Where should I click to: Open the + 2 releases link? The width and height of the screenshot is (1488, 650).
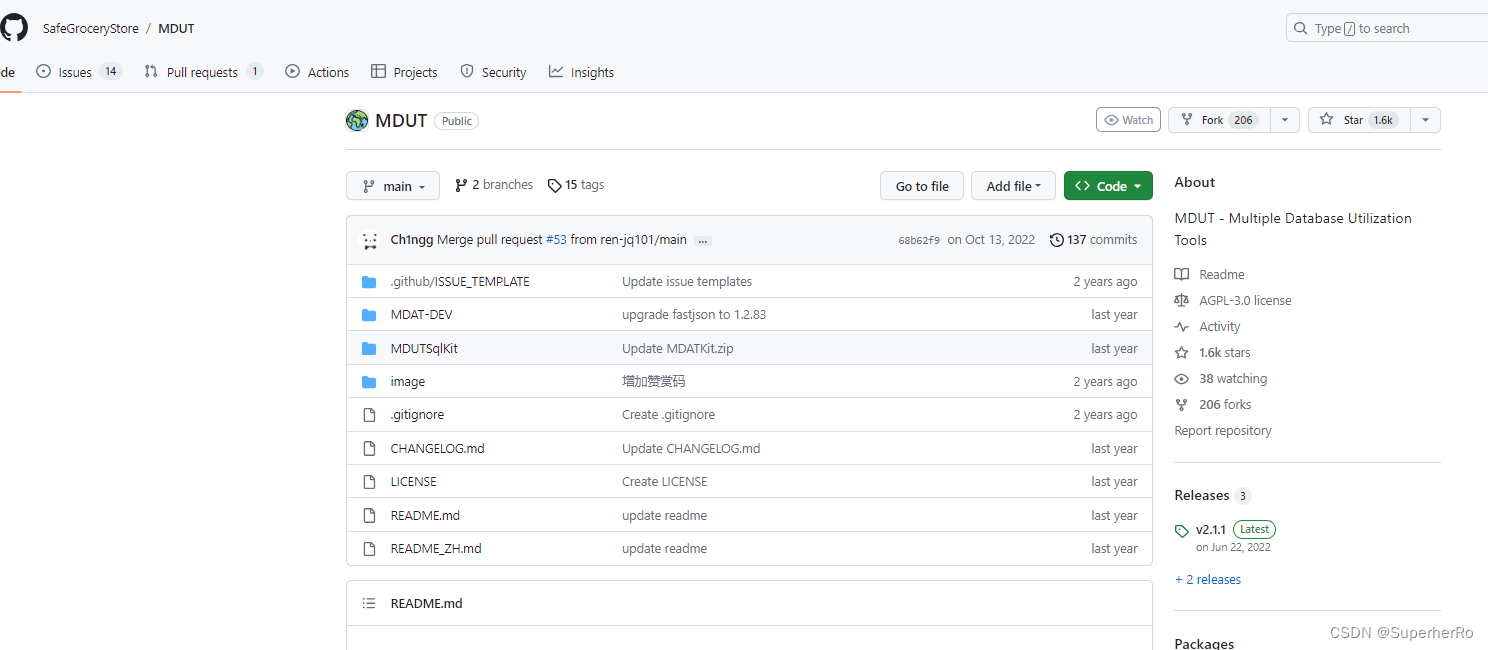click(1207, 580)
